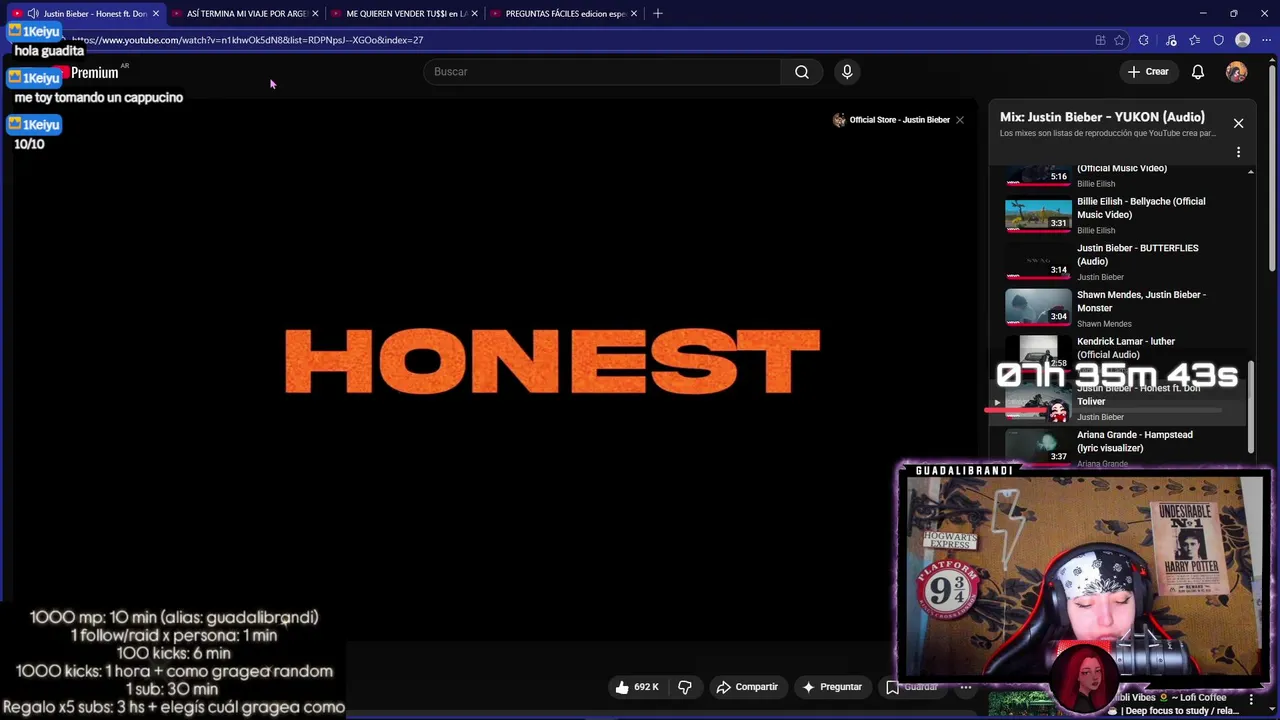The height and width of the screenshot is (720, 1280).
Task: Open the Lofi Coffee recommended video thumbnail
Action: [x=1022, y=704]
